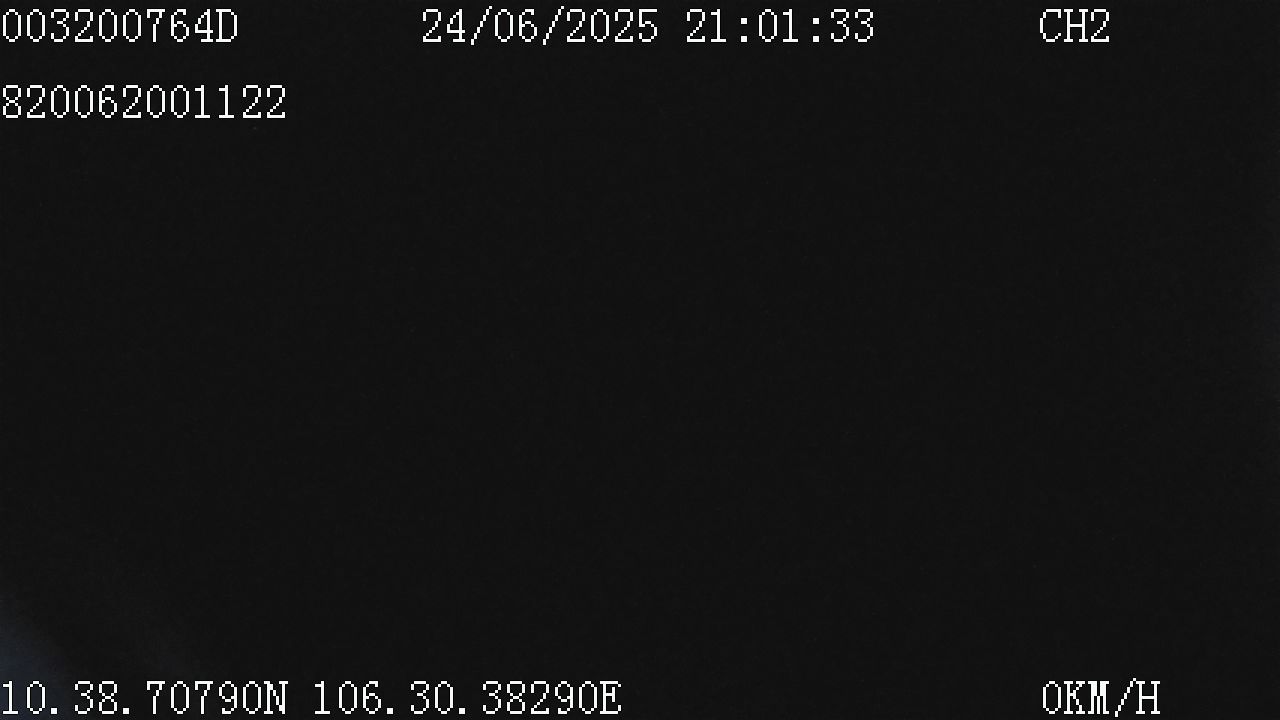Screen dimensions: 1280x720
Task: Click the device ID 003200764D overlay
Action: coord(120,26)
